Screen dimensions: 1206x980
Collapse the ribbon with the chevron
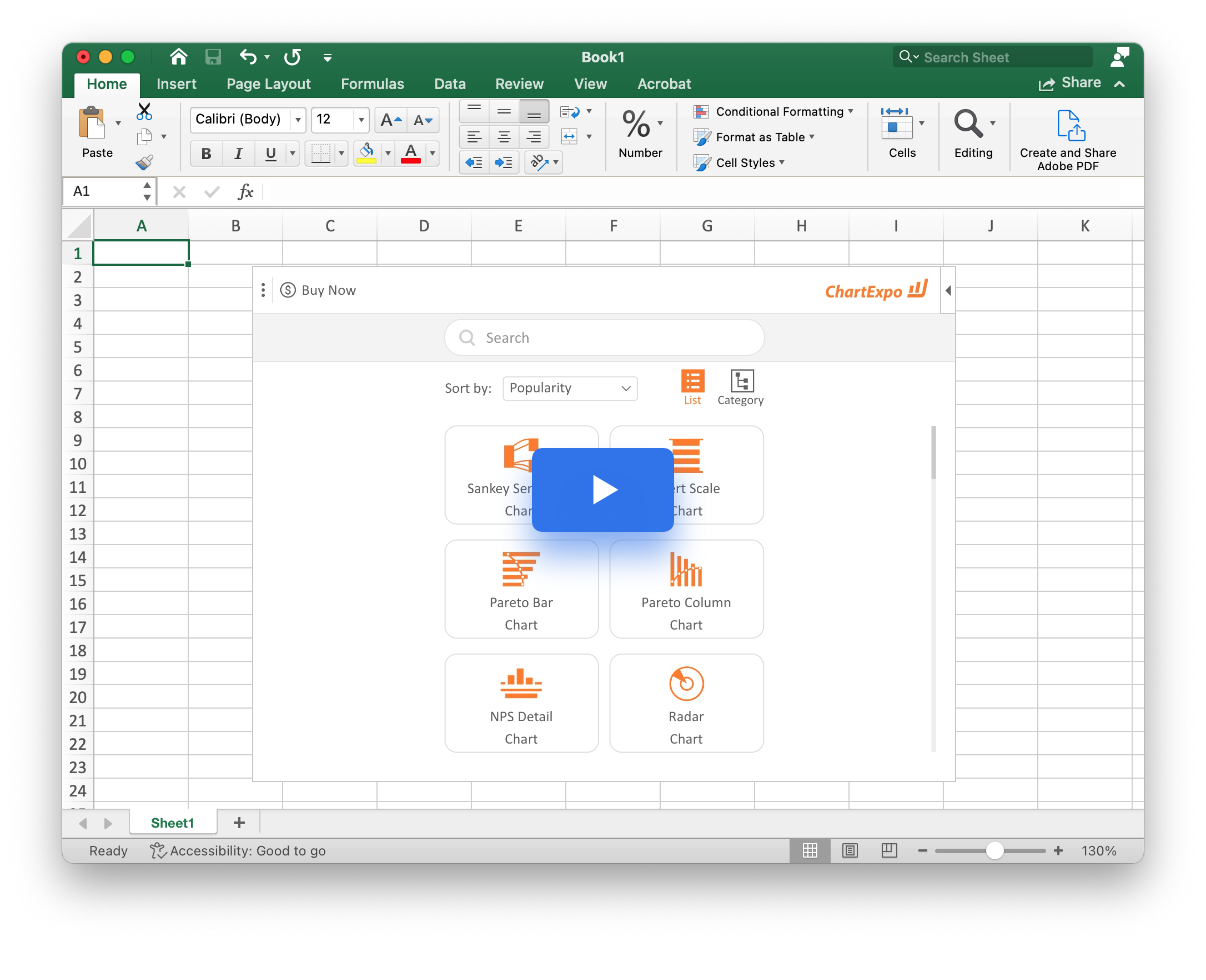pyautogui.click(x=1119, y=84)
